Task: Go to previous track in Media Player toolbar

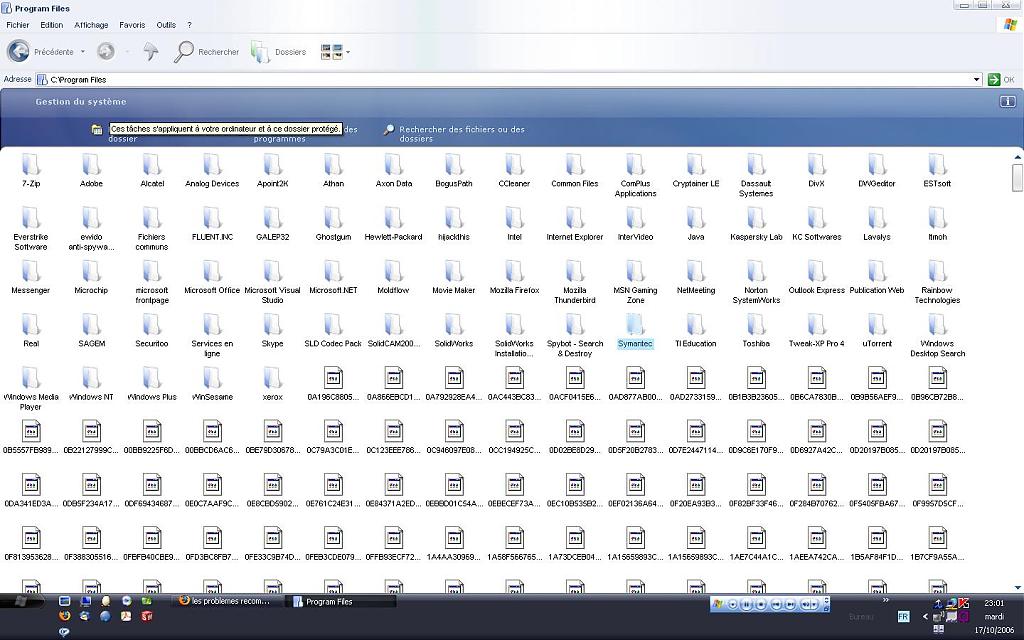Action: [776, 605]
